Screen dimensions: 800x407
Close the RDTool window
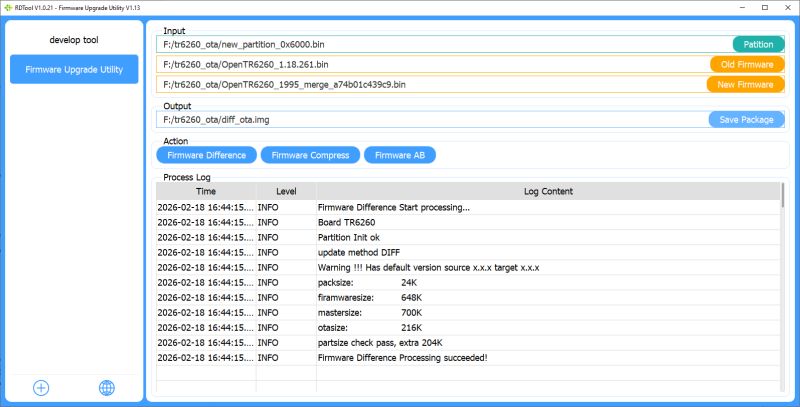(x=788, y=8)
